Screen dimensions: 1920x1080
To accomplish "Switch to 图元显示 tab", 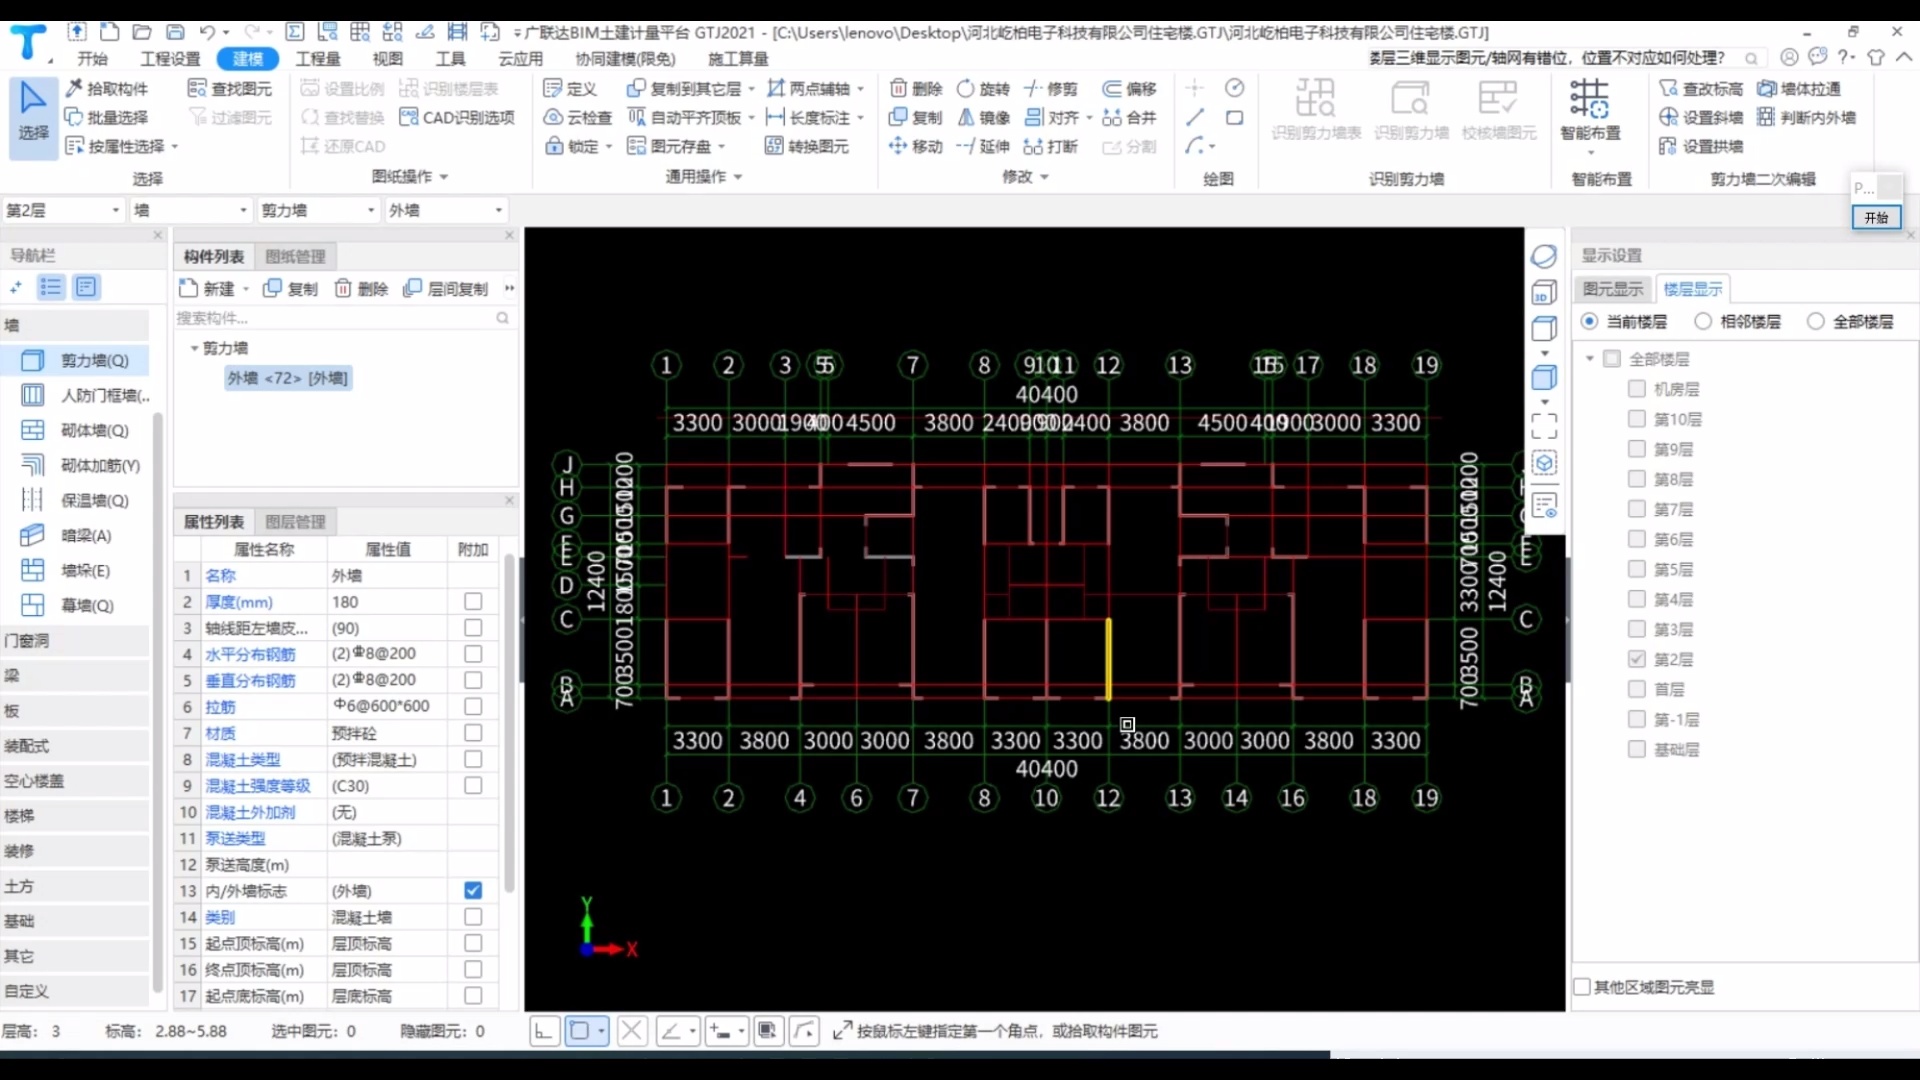I will (x=1612, y=289).
